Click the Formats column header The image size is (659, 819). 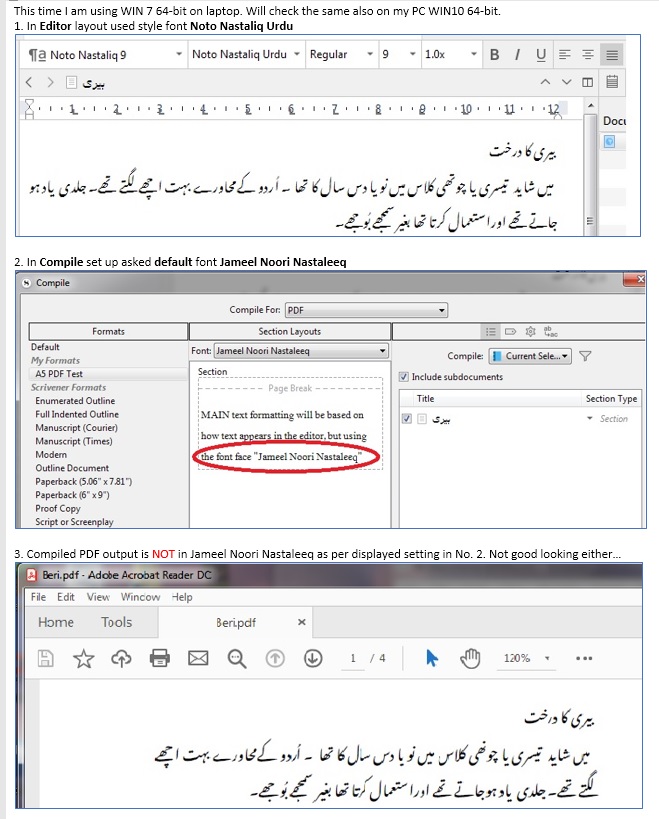pos(108,331)
